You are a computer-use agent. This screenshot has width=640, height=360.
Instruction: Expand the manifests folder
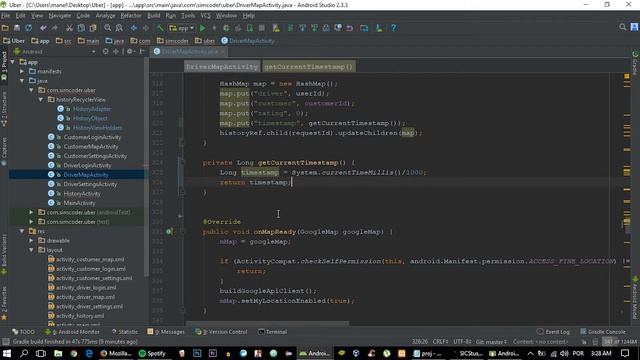(x=22, y=71)
